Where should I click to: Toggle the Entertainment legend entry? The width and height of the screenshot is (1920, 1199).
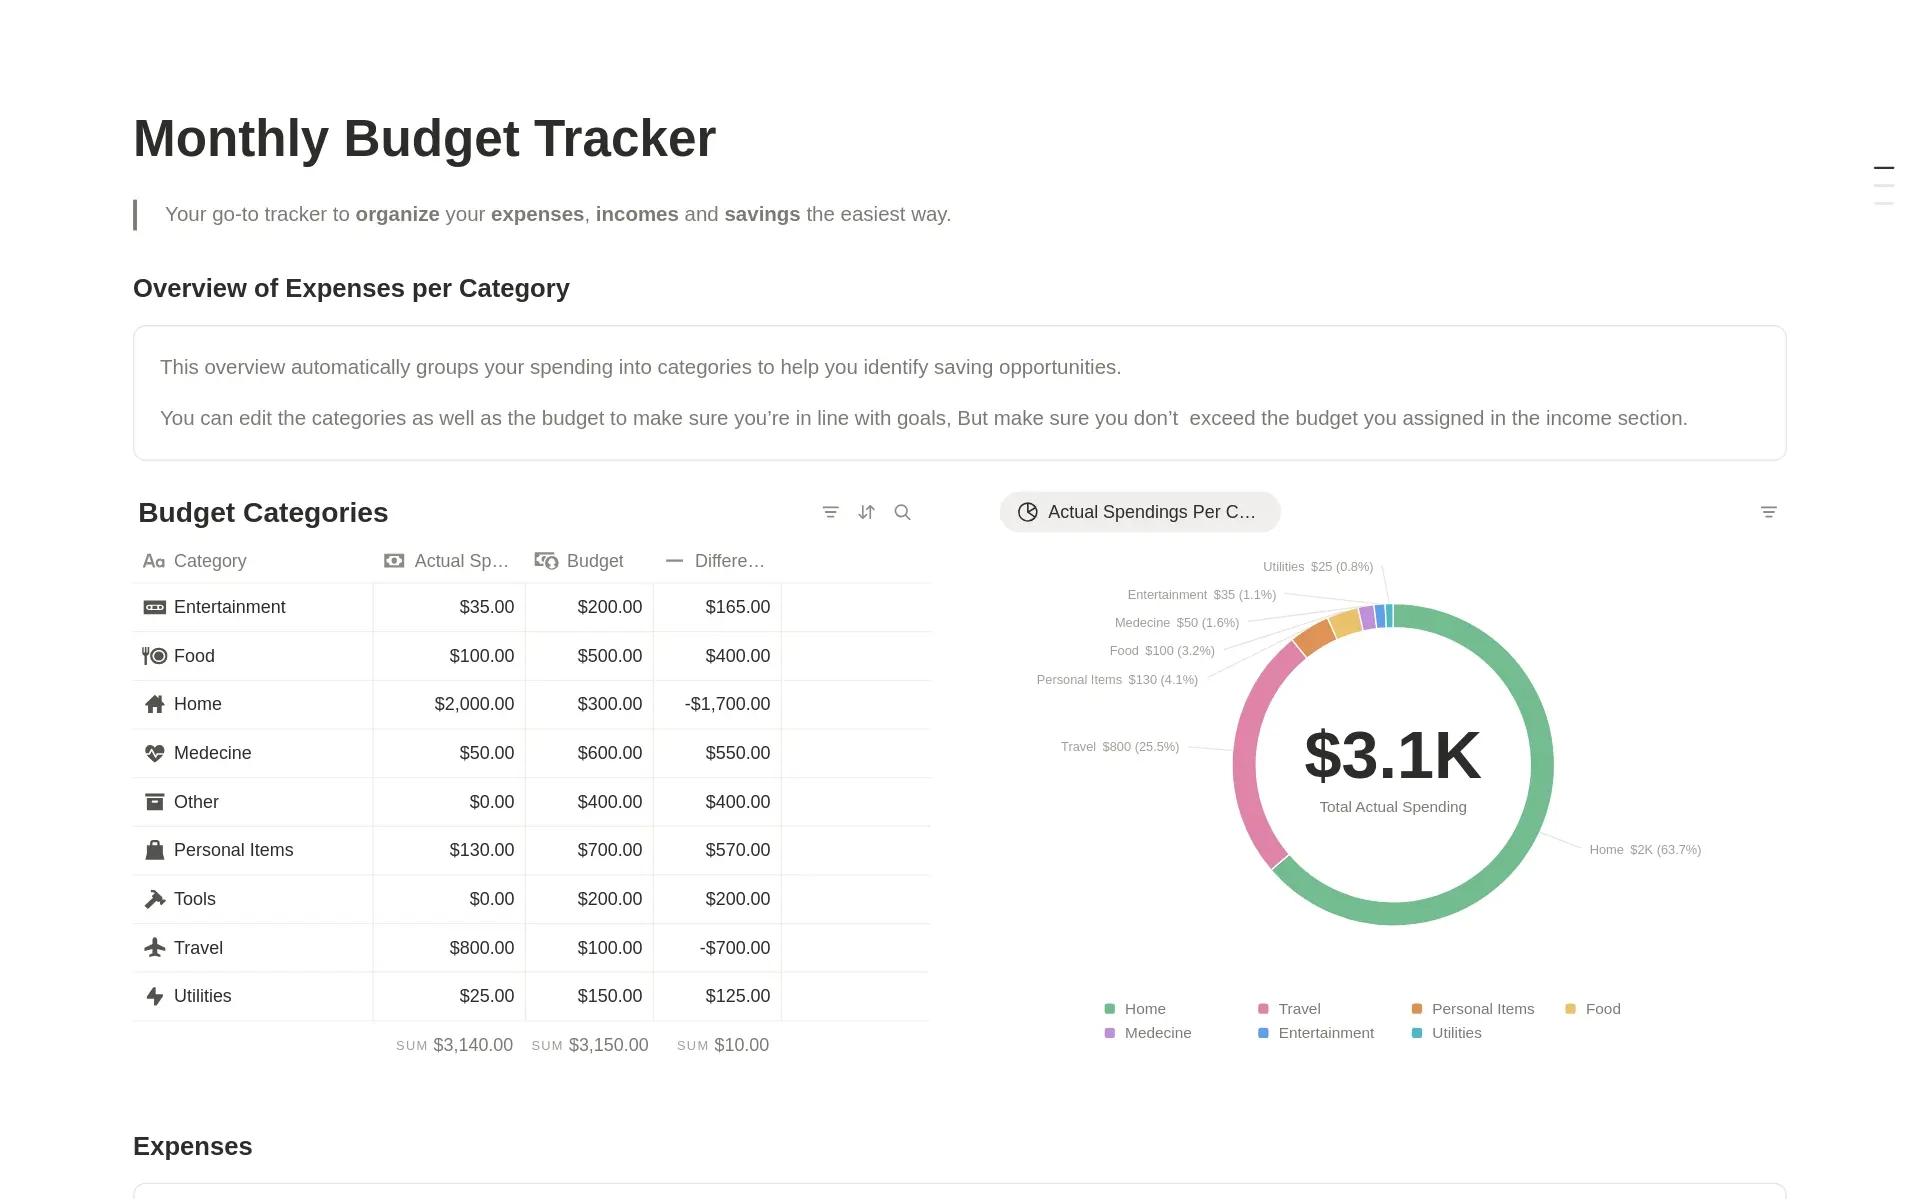click(1316, 1033)
